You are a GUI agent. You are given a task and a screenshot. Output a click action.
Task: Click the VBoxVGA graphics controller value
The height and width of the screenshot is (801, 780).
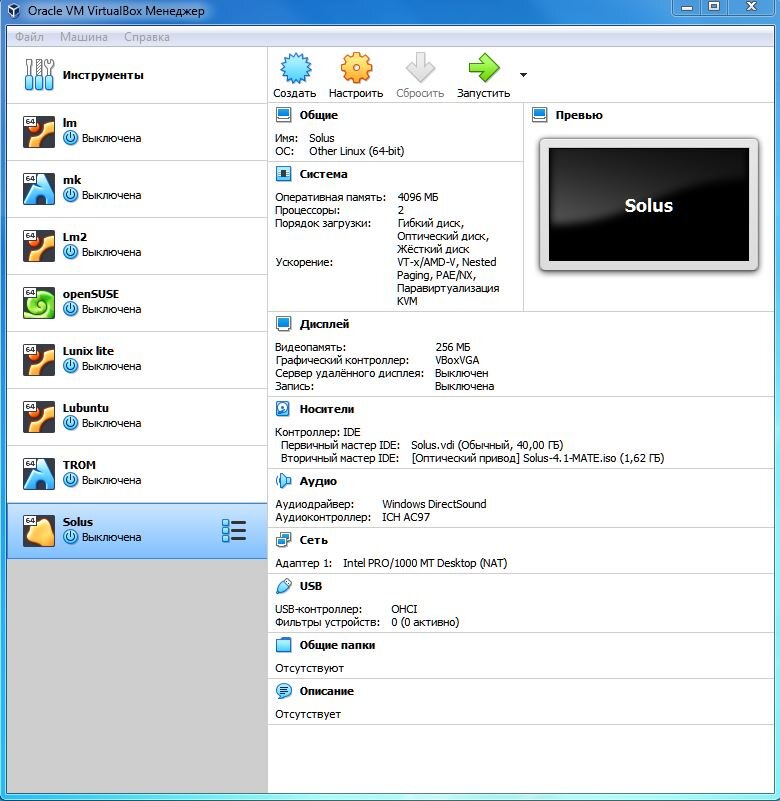coord(457,360)
